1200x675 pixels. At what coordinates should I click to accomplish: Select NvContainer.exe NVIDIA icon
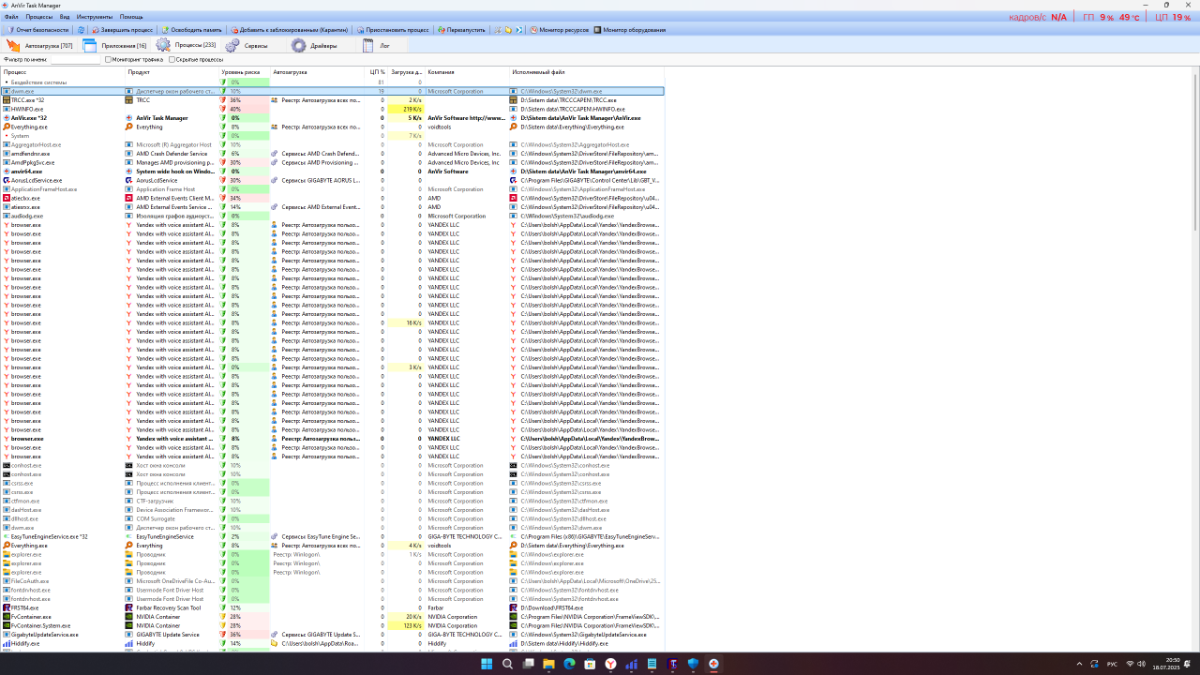(6, 617)
